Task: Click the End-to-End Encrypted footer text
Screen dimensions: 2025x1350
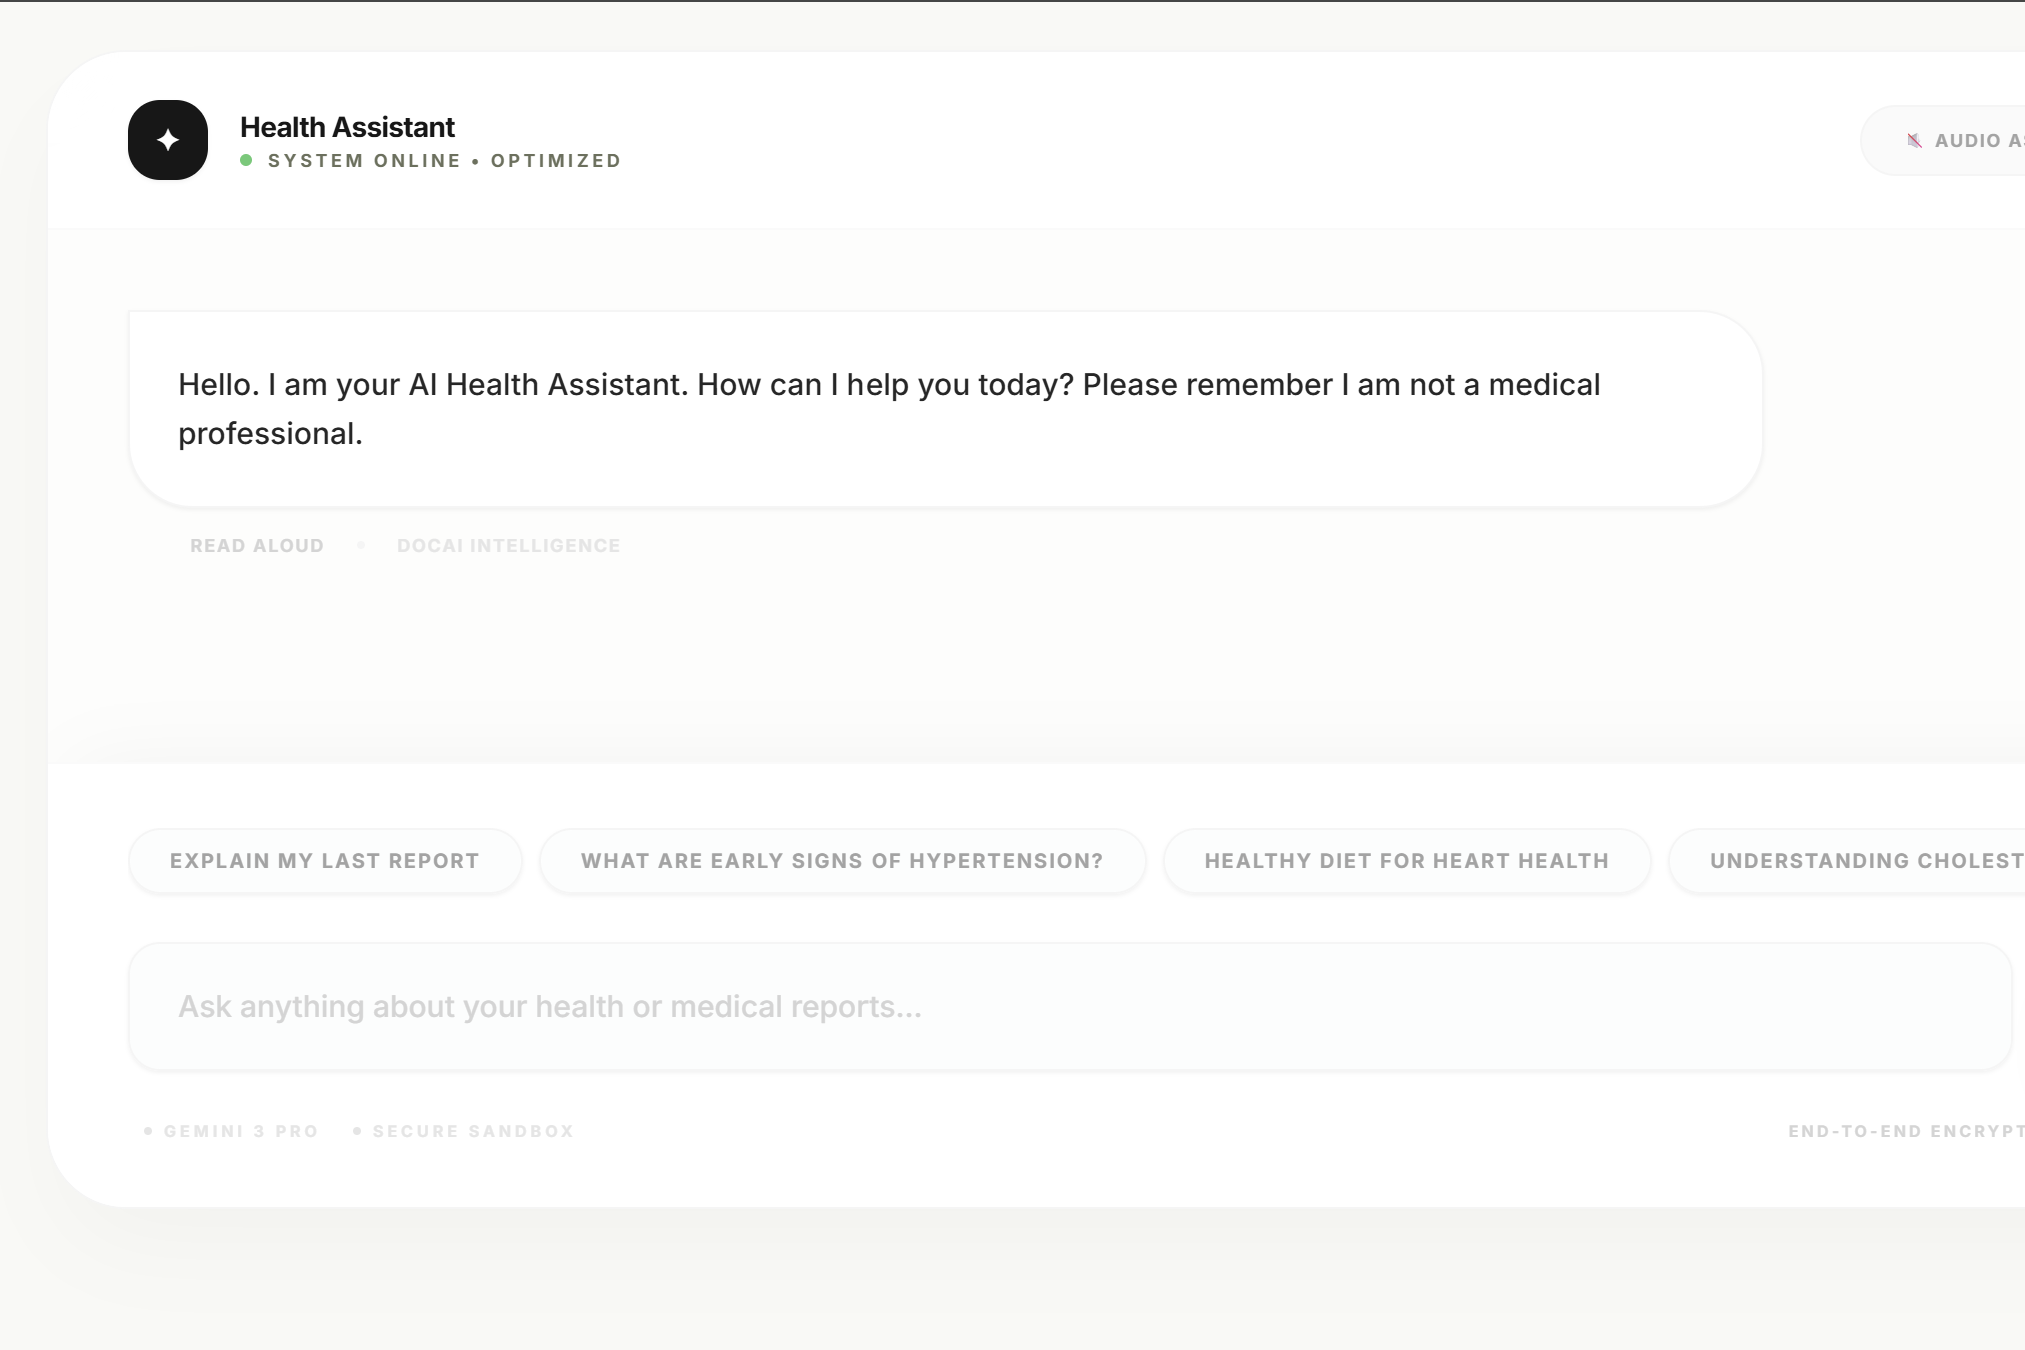Action: click(1903, 1131)
